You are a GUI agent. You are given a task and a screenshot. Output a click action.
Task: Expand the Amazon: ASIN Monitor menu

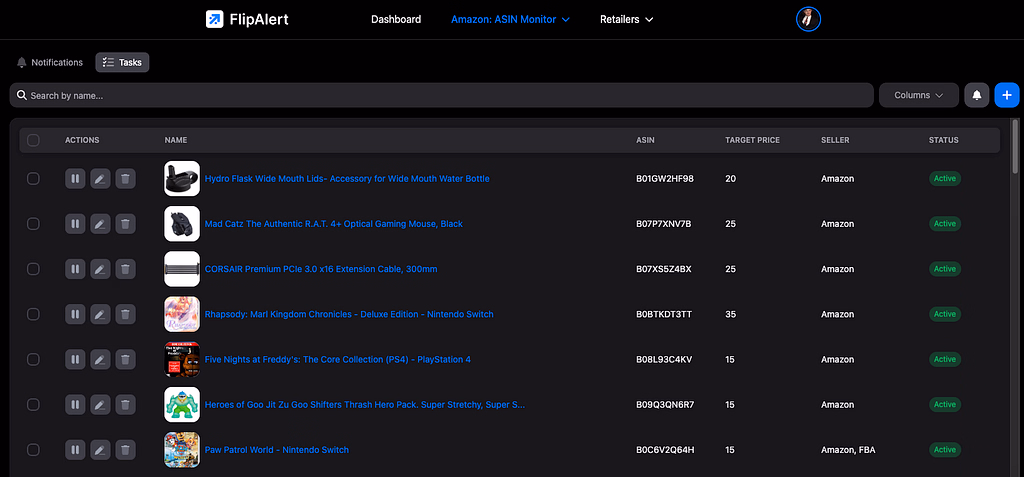coord(510,20)
